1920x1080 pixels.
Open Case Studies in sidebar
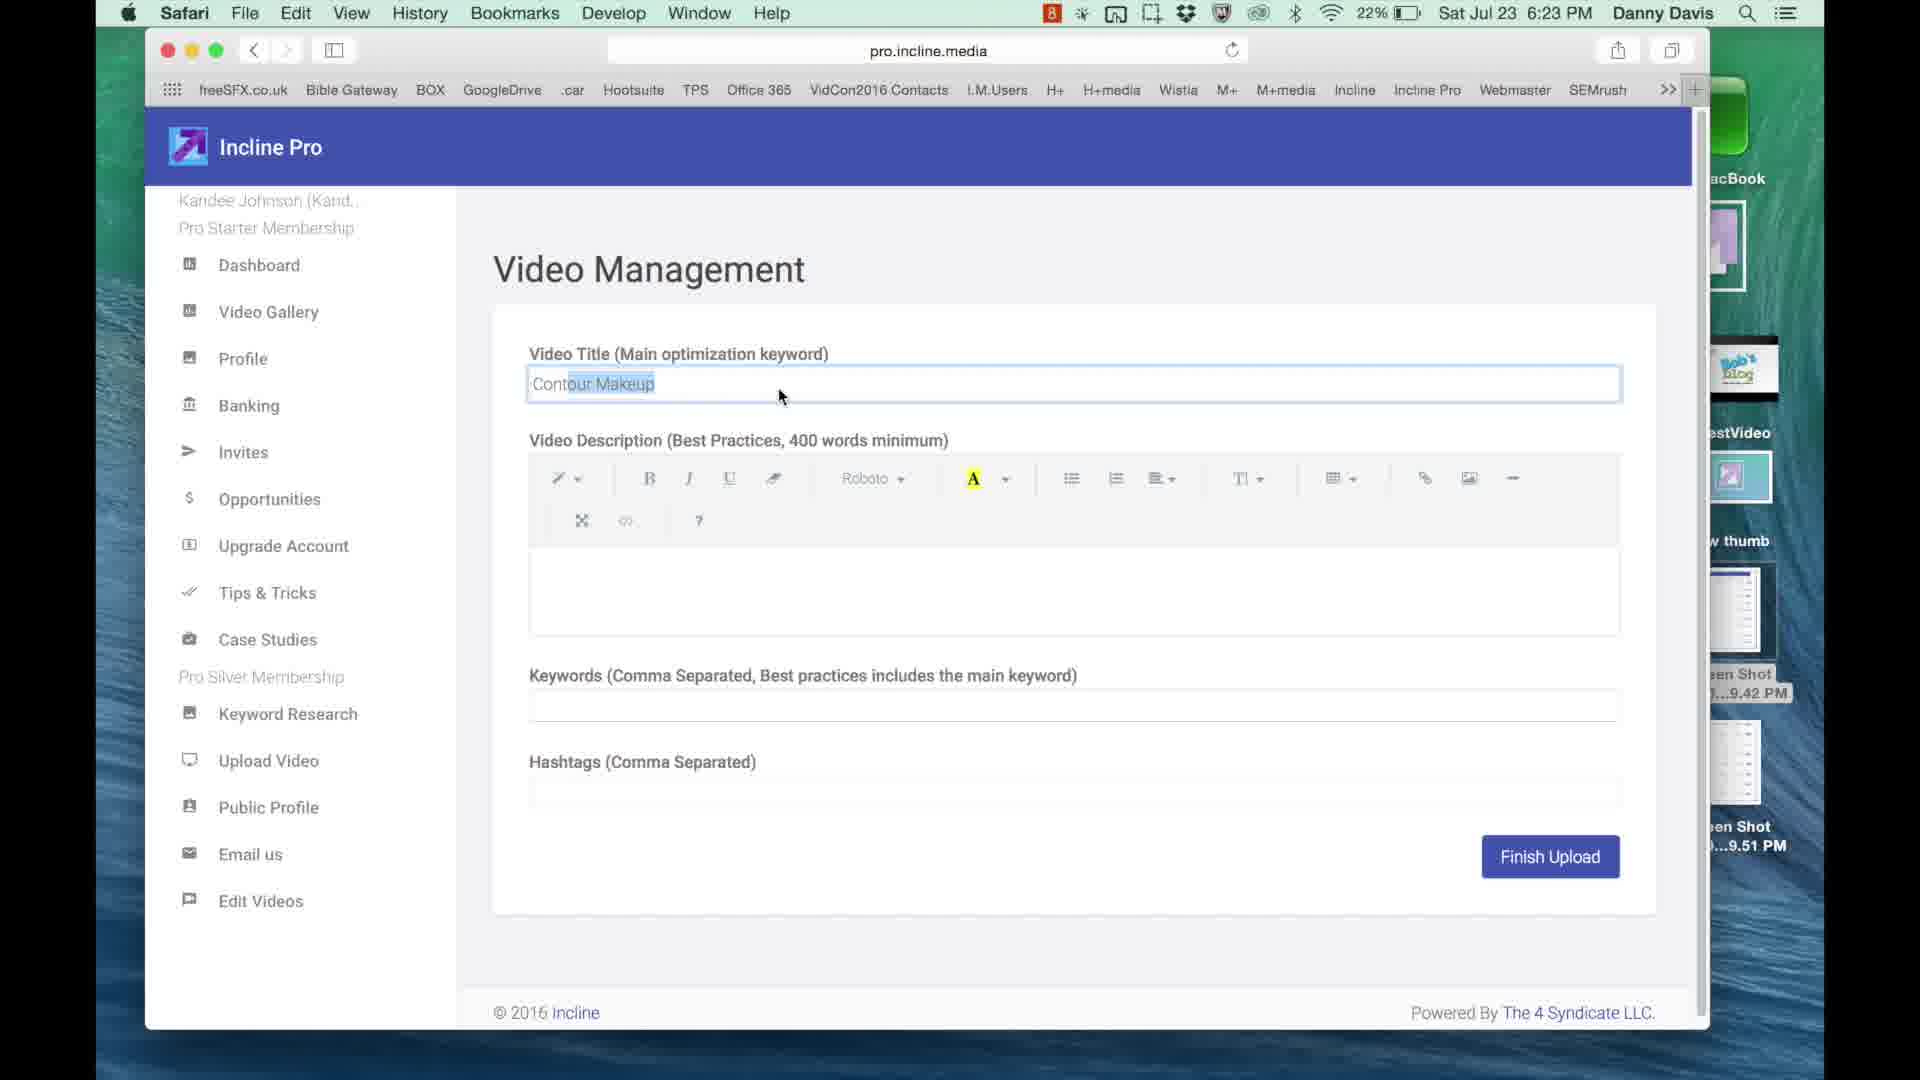click(x=267, y=640)
